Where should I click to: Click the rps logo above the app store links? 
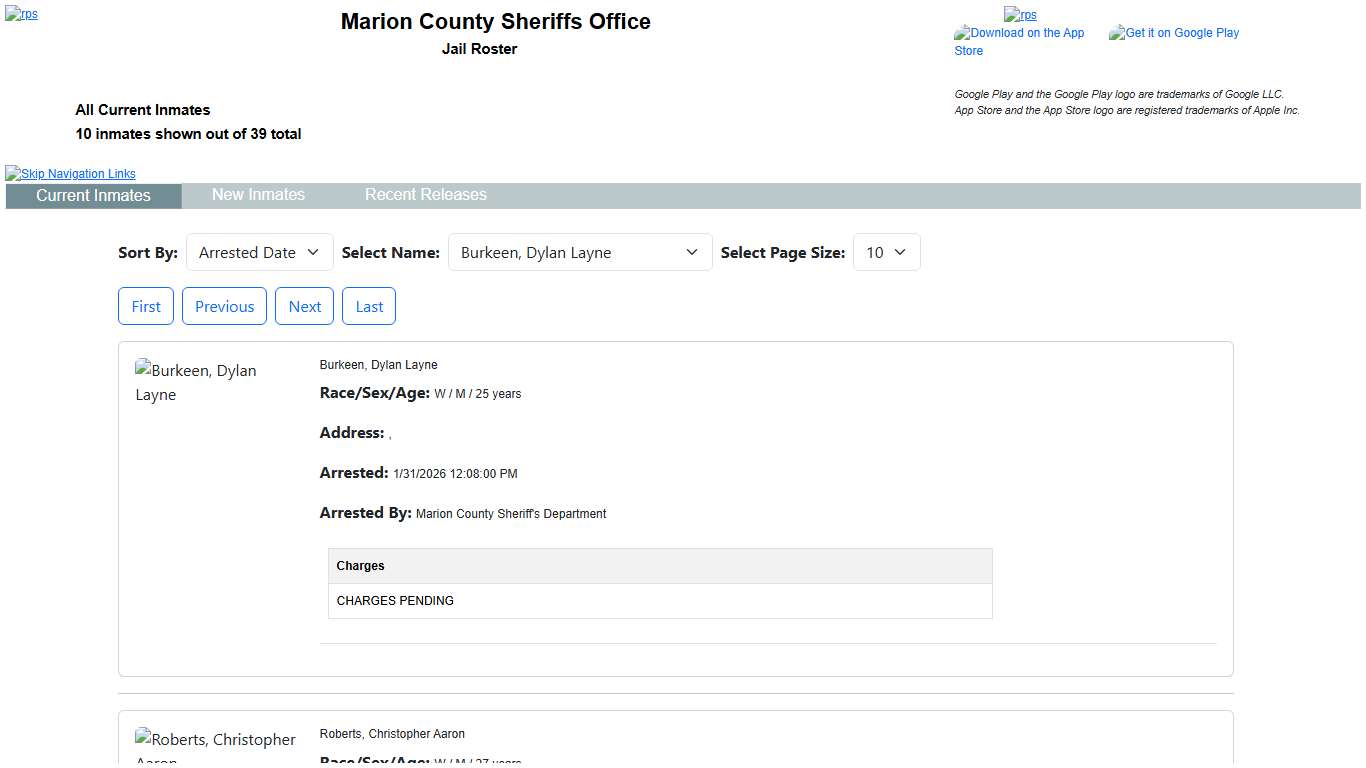(x=1020, y=14)
